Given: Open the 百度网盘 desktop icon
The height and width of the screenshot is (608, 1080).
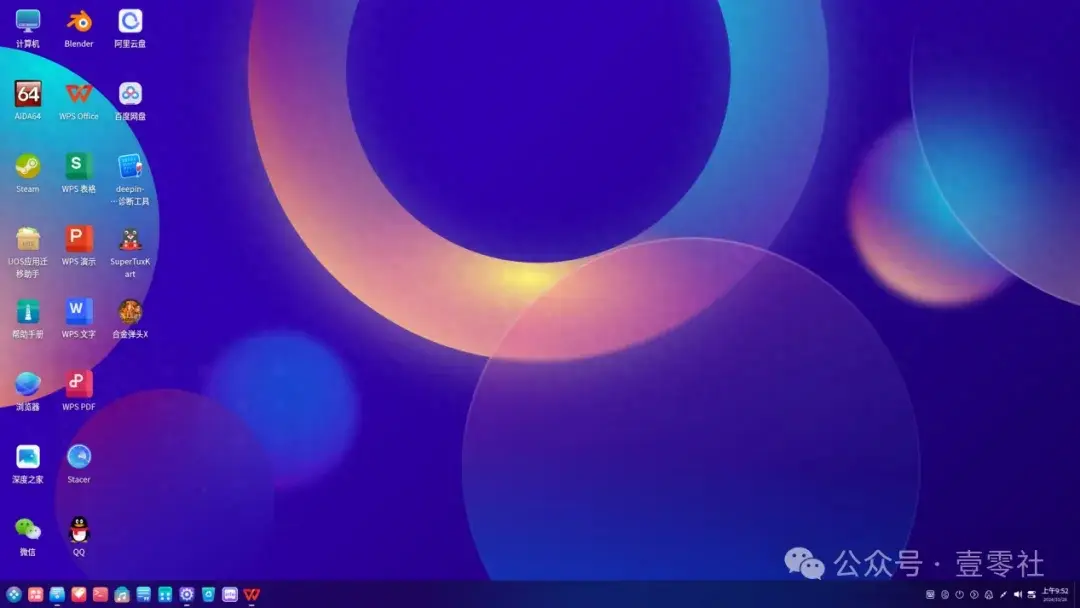Looking at the screenshot, I should coord(130,101).
